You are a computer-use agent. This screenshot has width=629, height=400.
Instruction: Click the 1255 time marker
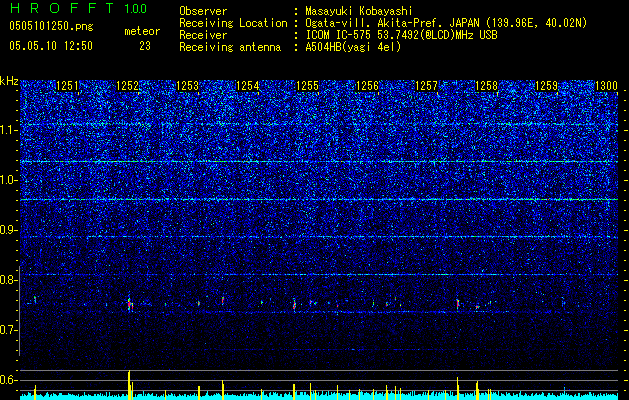[x=307, y=86]
